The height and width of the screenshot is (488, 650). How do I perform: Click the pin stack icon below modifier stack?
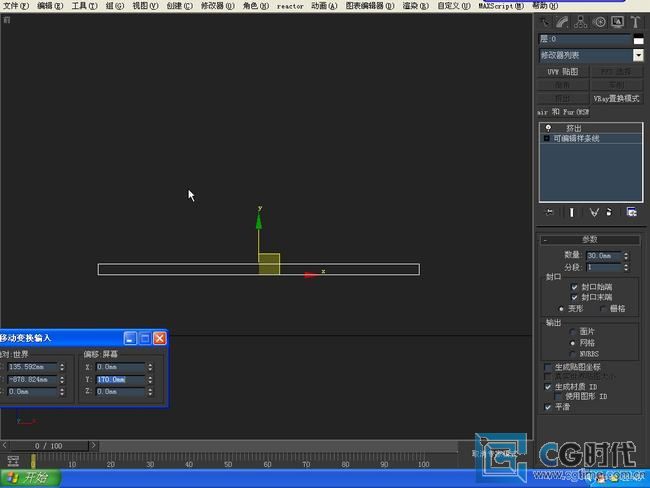549,212
